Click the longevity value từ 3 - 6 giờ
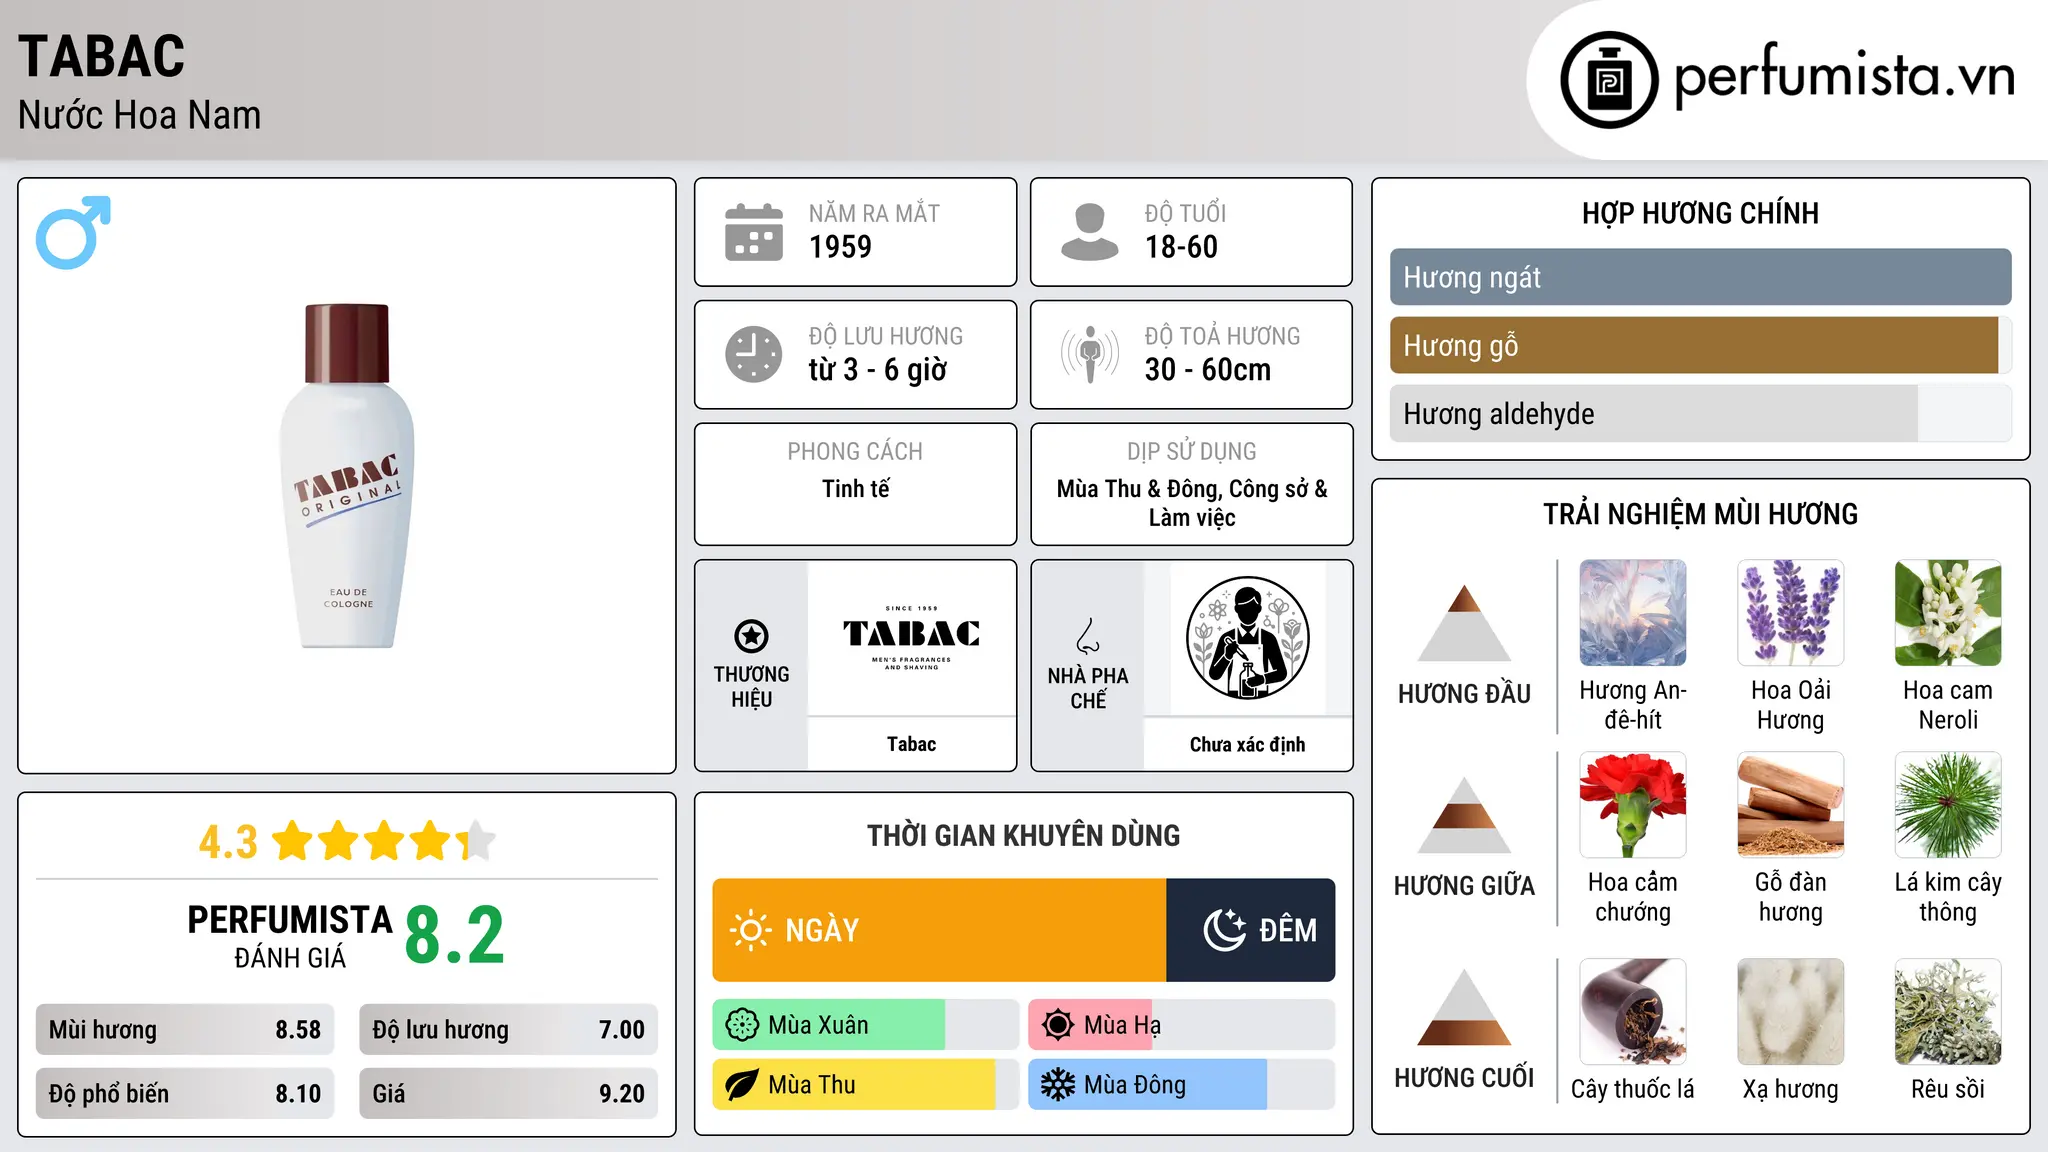 tap(878, 370)
